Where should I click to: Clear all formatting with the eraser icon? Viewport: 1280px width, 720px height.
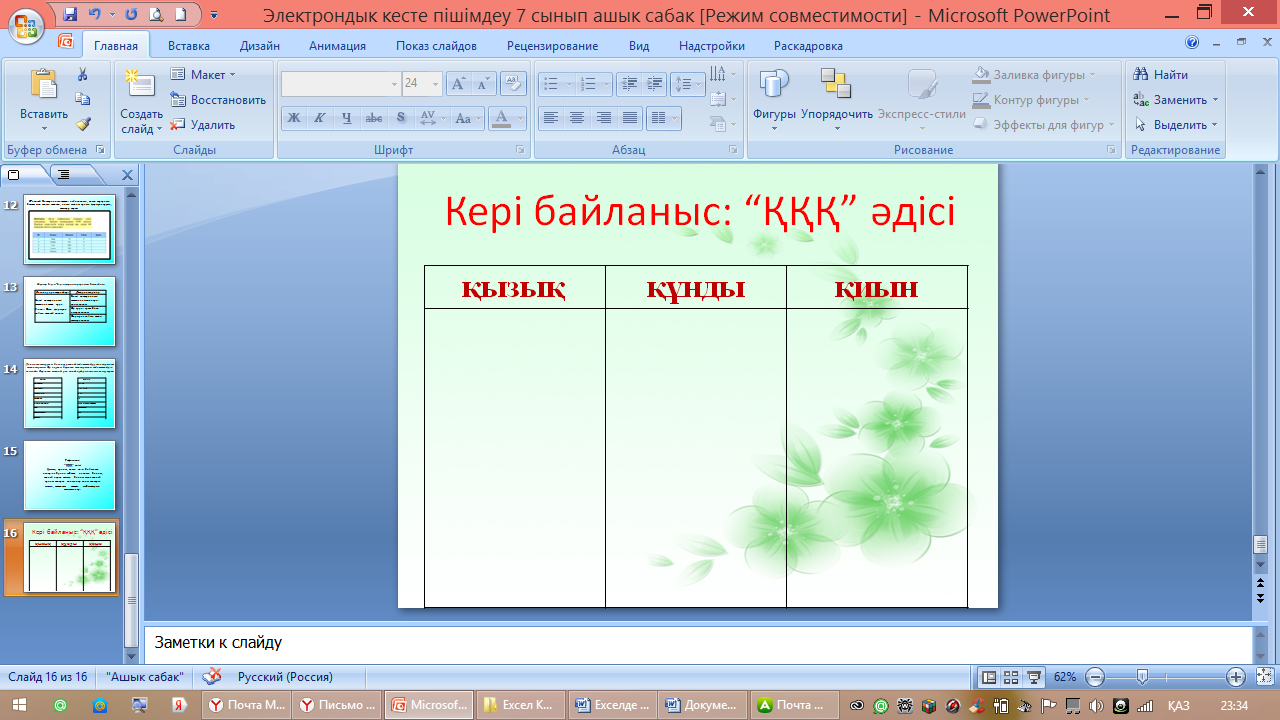click(x=513, y=84)
